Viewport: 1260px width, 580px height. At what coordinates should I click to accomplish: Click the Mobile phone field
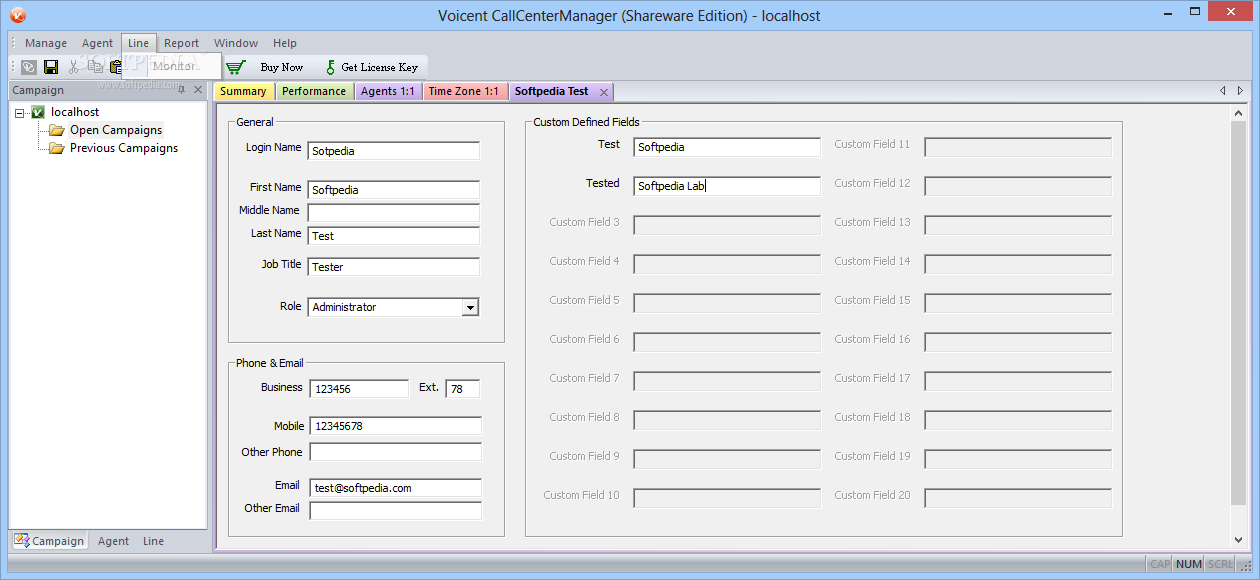pyautogui.click(x=396, y=426)
